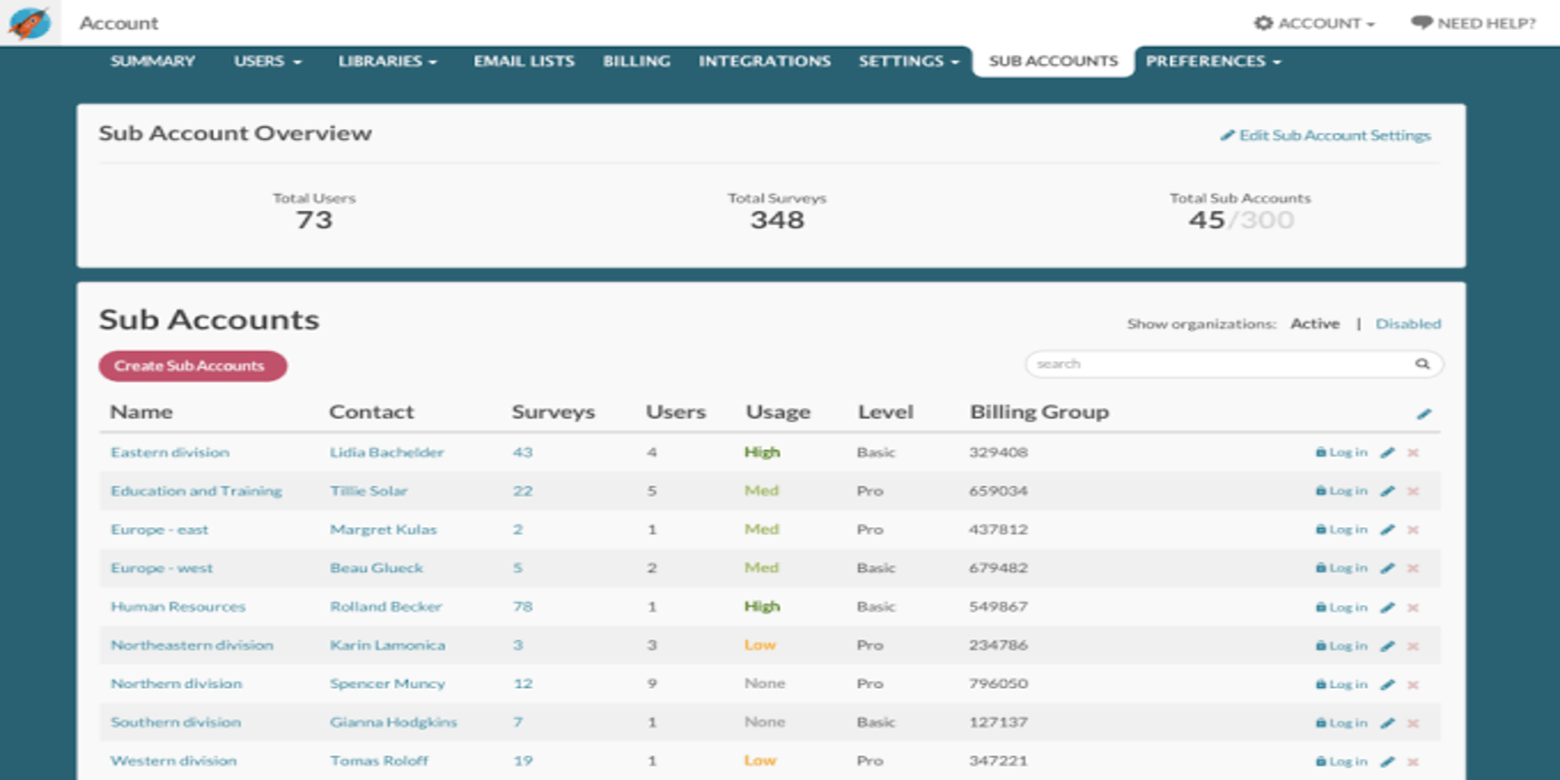Edit Western division via pencil icon
The height and width of the screenshot is (780, 1560).
pyautogui.click(x=1387, y=761)
